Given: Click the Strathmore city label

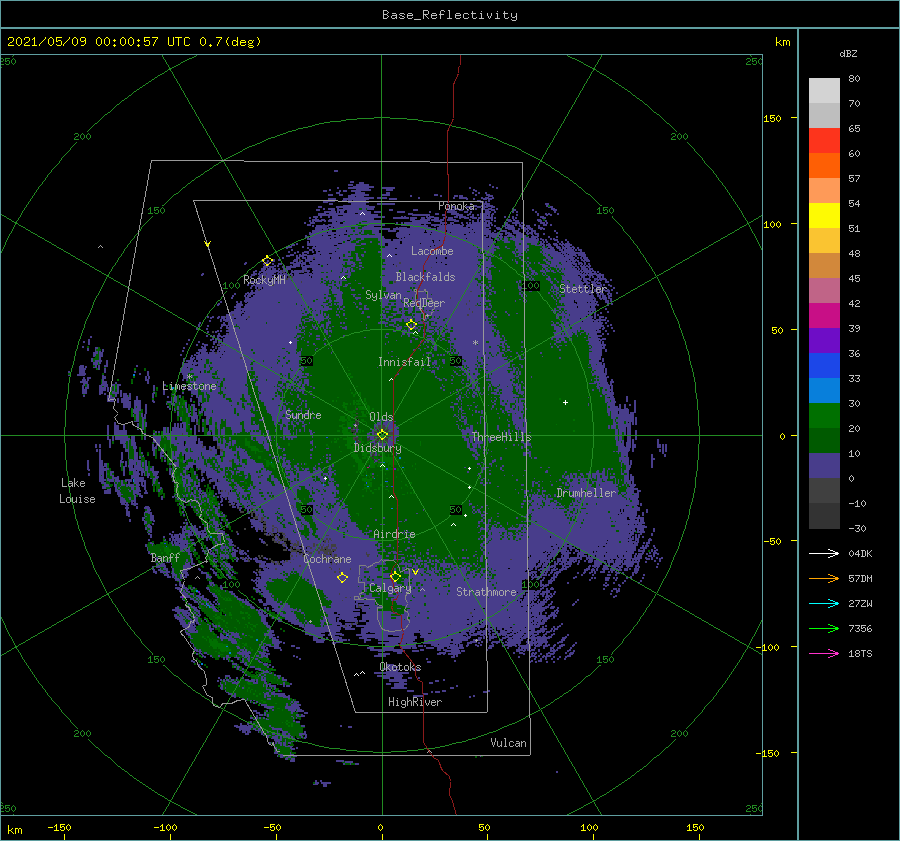Looking at the screenshot, I should pos(486,592).
